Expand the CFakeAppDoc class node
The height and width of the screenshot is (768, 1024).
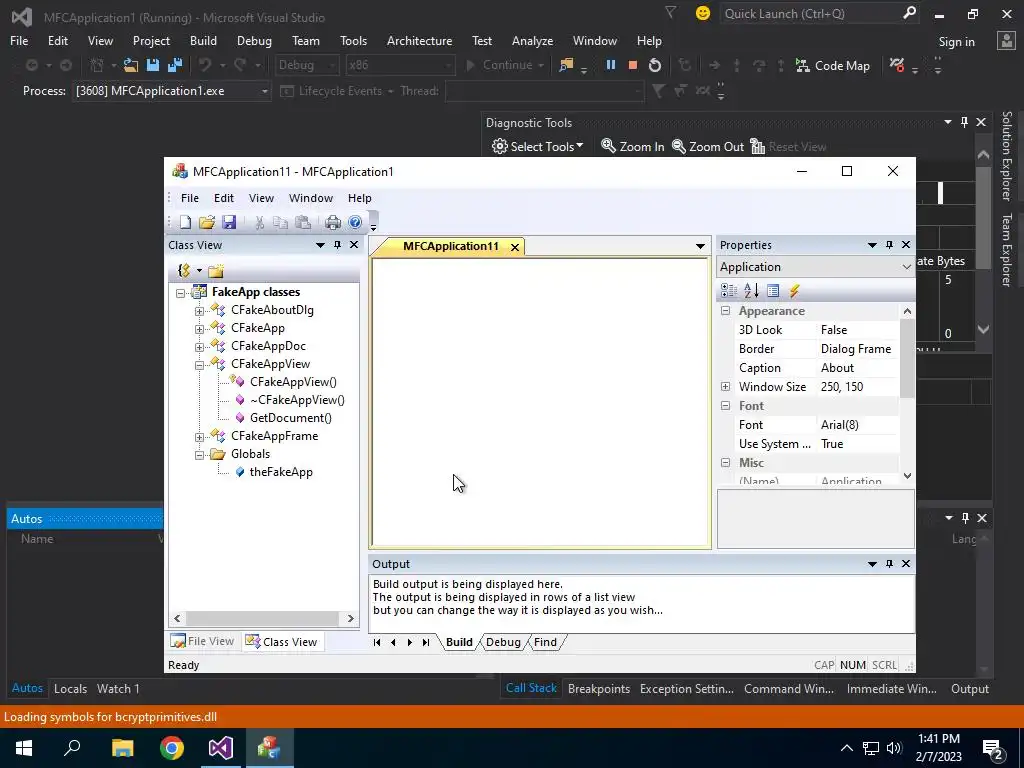point(199,347)
